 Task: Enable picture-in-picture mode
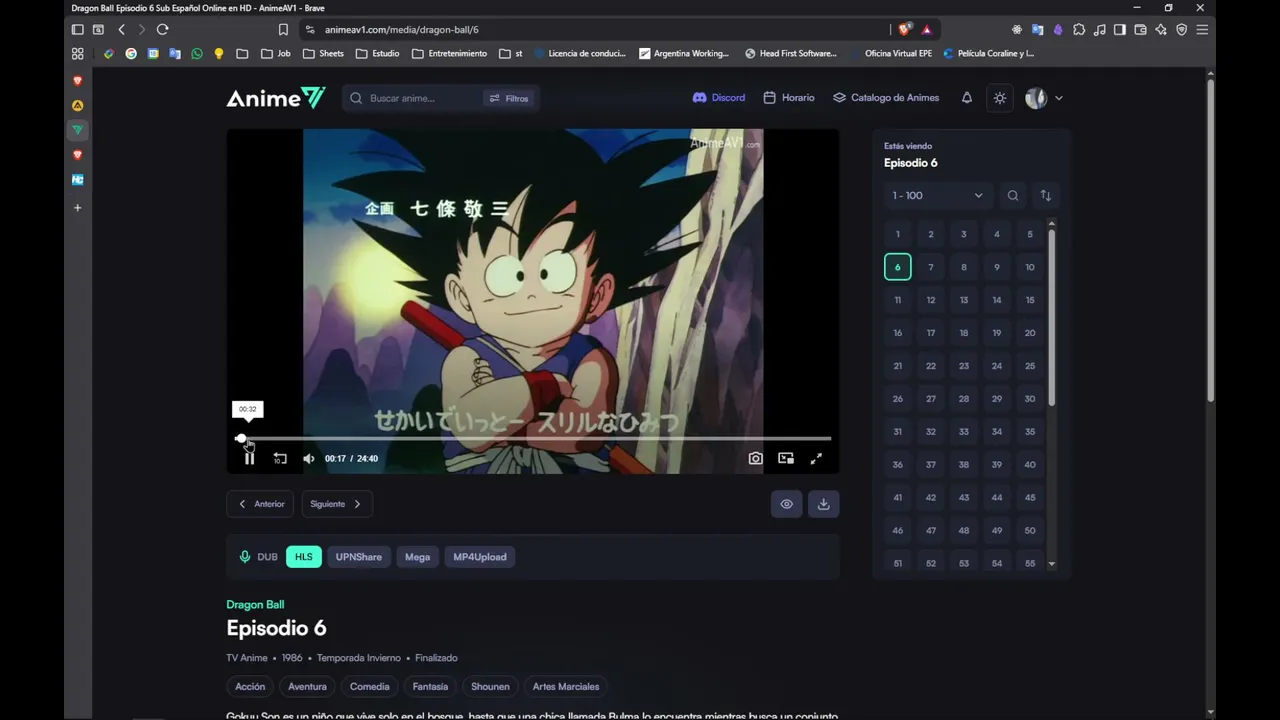point(786,458)
